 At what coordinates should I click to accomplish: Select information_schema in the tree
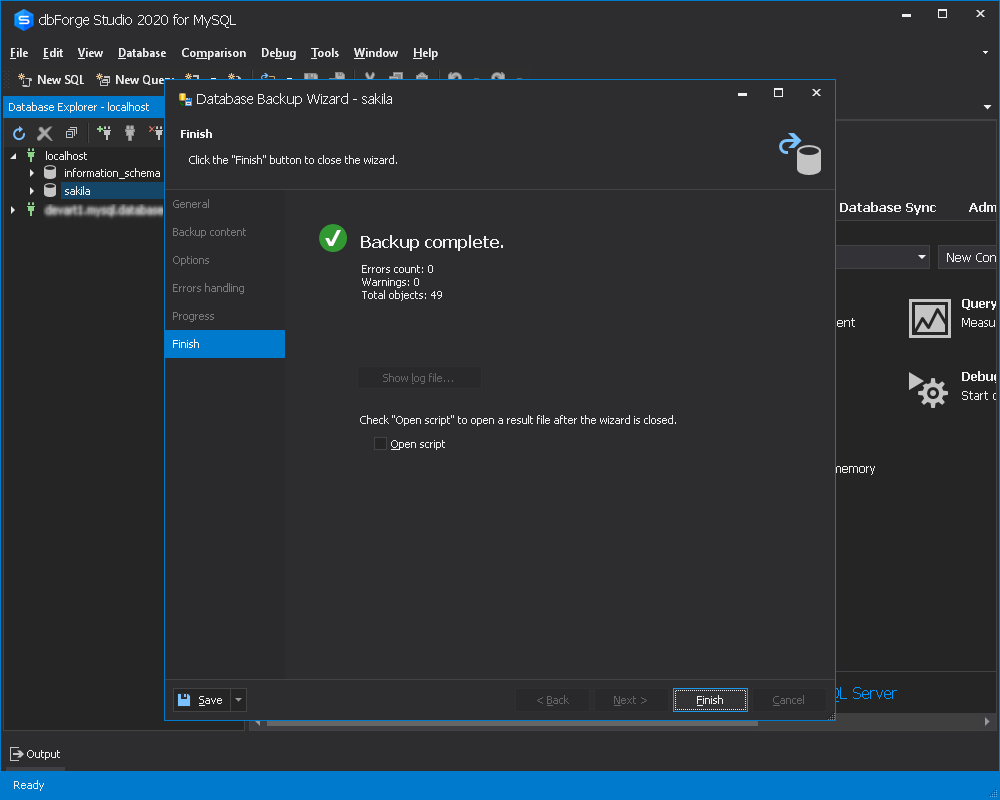(x=112, y=173)
